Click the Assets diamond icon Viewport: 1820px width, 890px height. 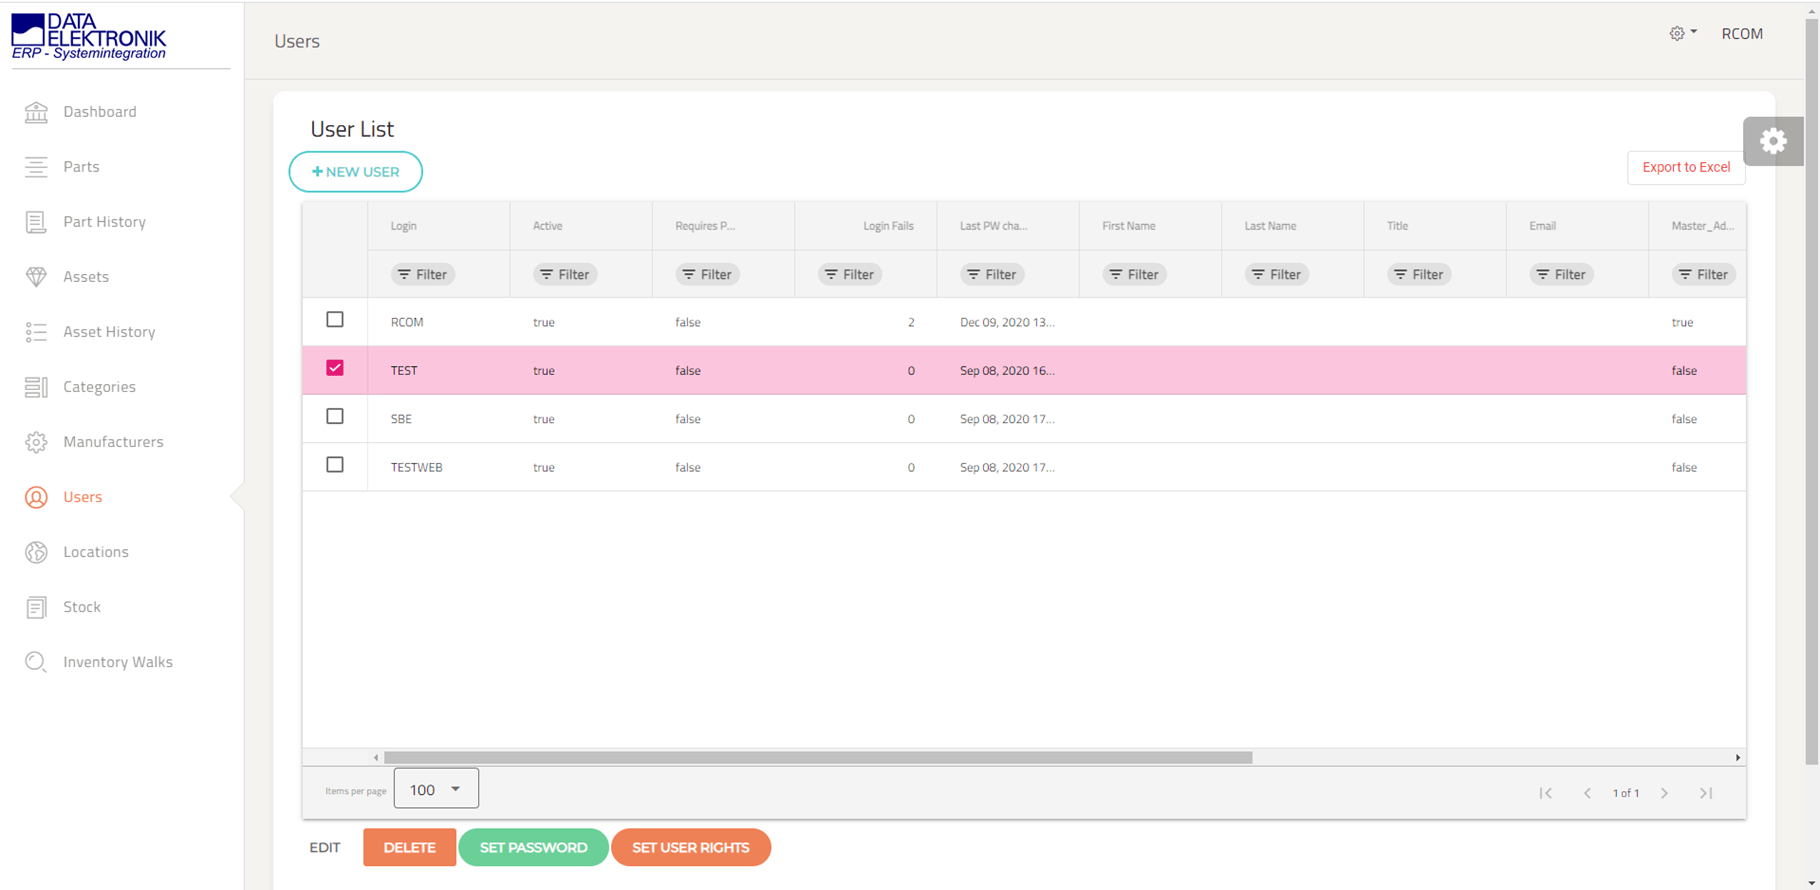(x=36, y=277)
